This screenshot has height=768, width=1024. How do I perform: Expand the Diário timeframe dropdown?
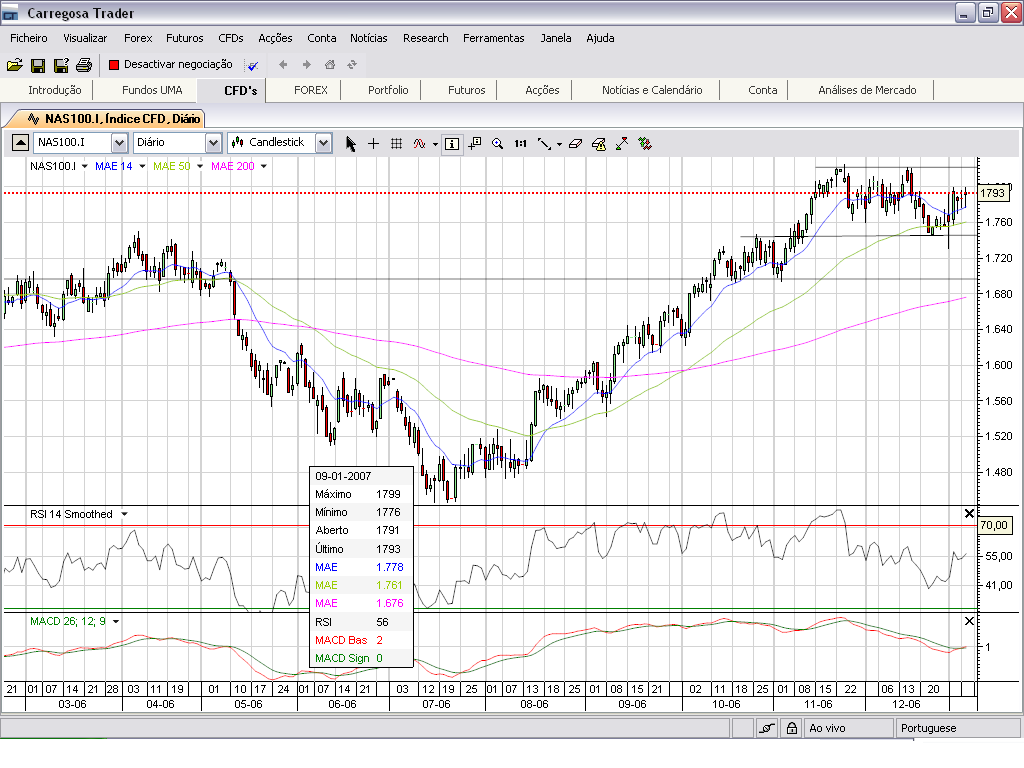coord(213,143)
